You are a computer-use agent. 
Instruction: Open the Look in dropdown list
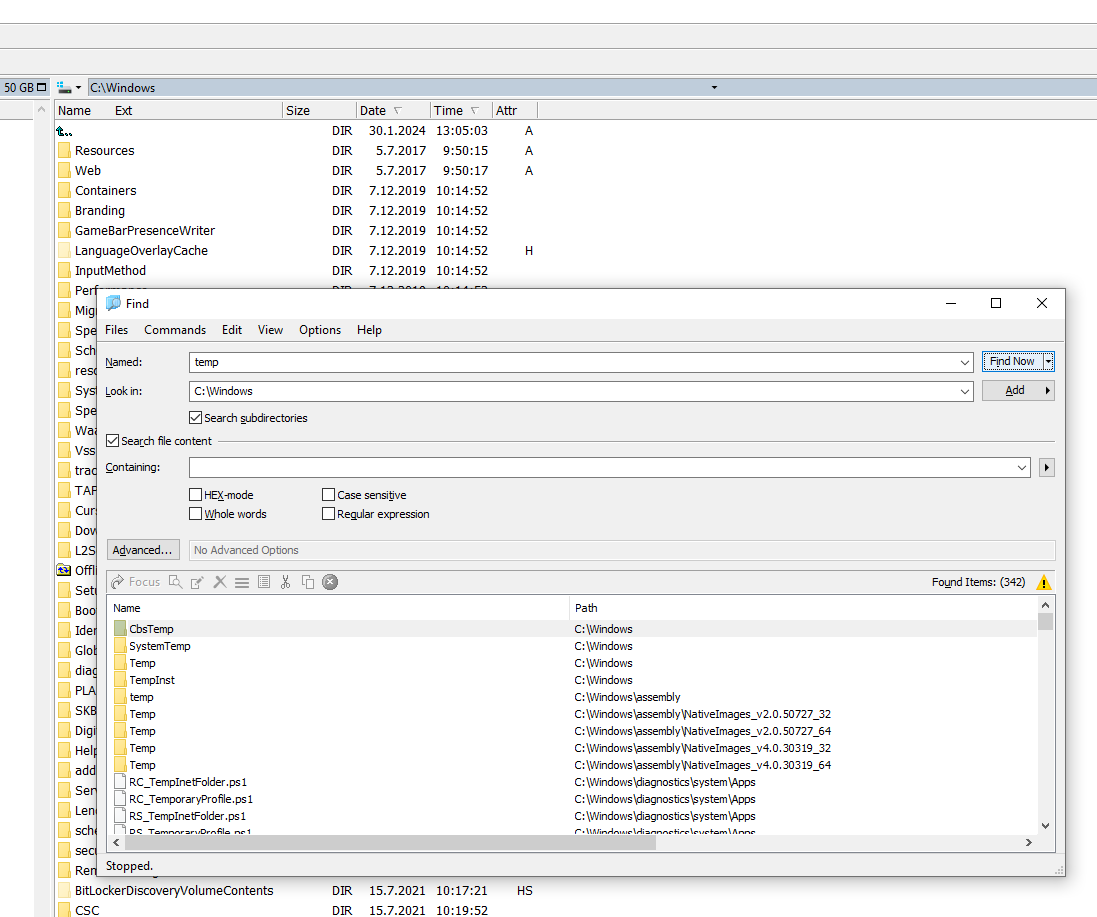[964, 392]
